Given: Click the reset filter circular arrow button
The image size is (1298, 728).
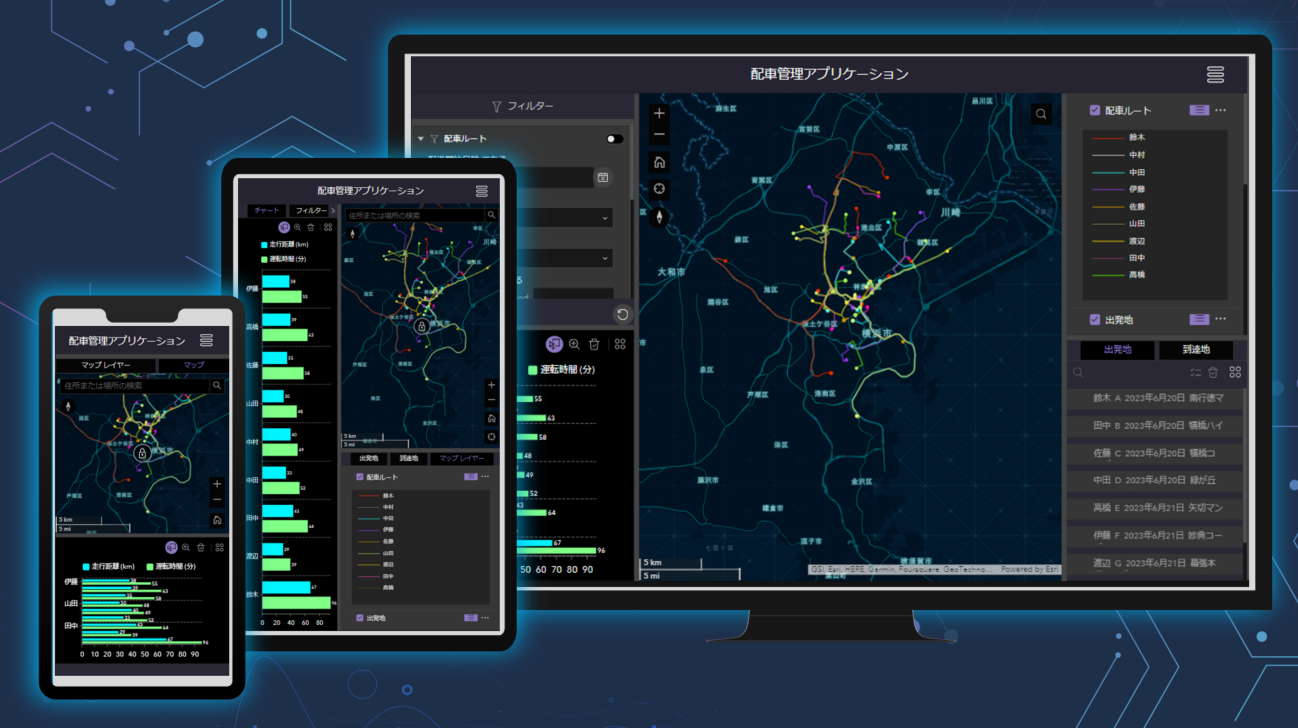Looking at the screenshot, I should pos(622,314).
